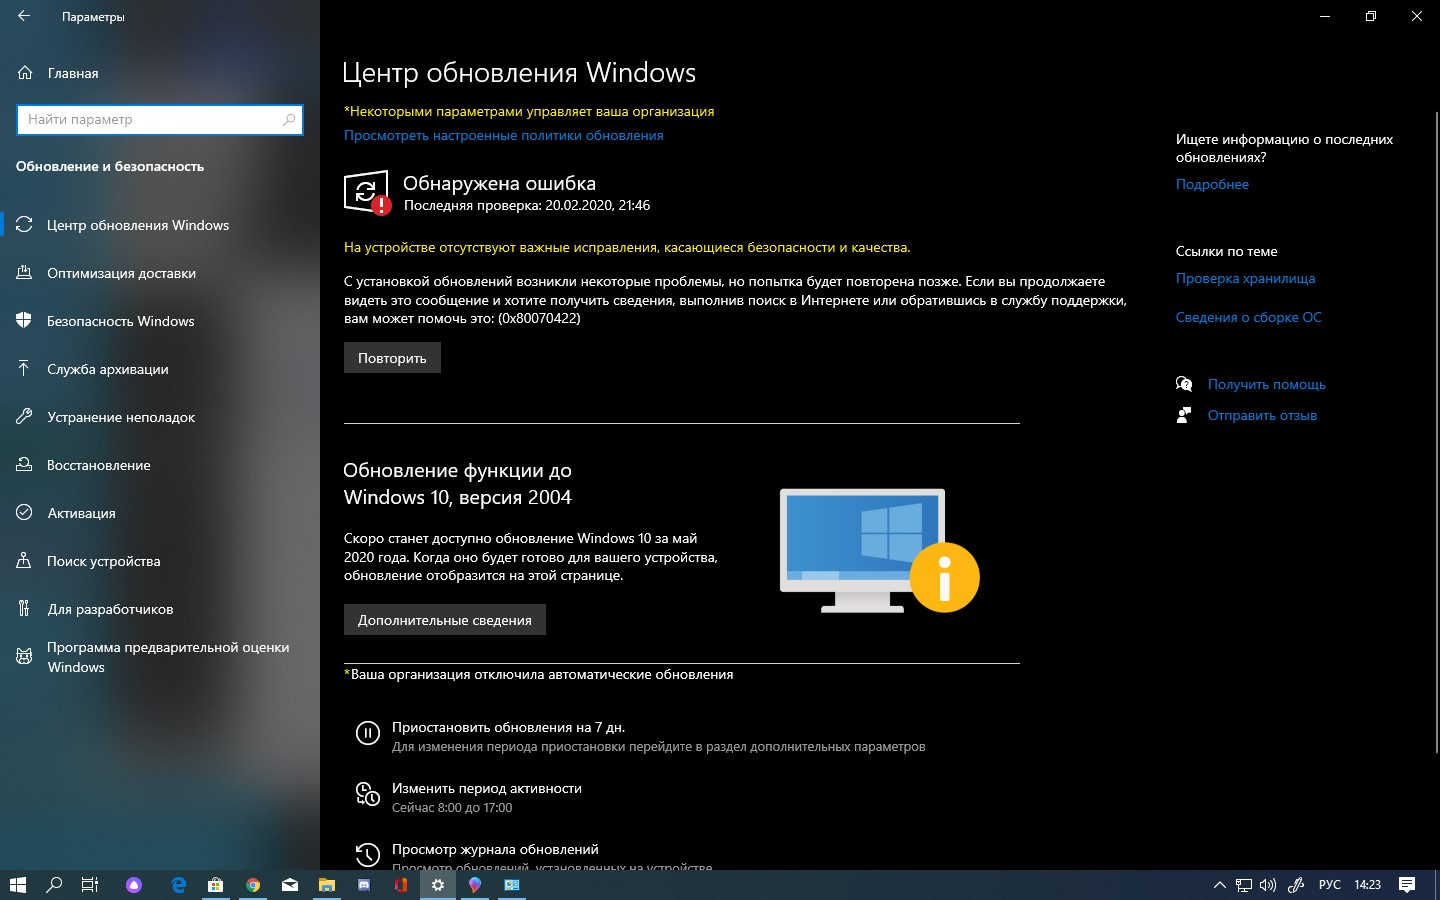Image resolution: width=1440 pixels, height=900 pixels.
Task: Click Получить помощь link
Action: [1266, 384]
